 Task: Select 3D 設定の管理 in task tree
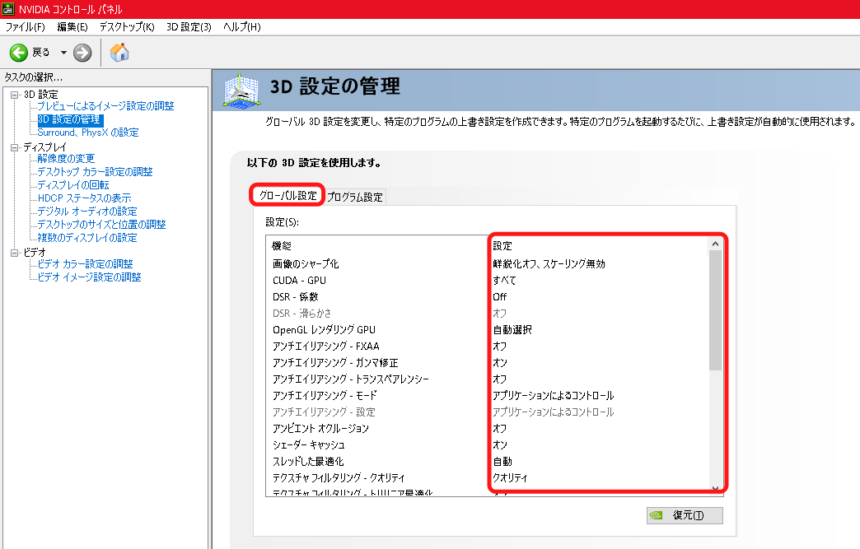(70, 120)
